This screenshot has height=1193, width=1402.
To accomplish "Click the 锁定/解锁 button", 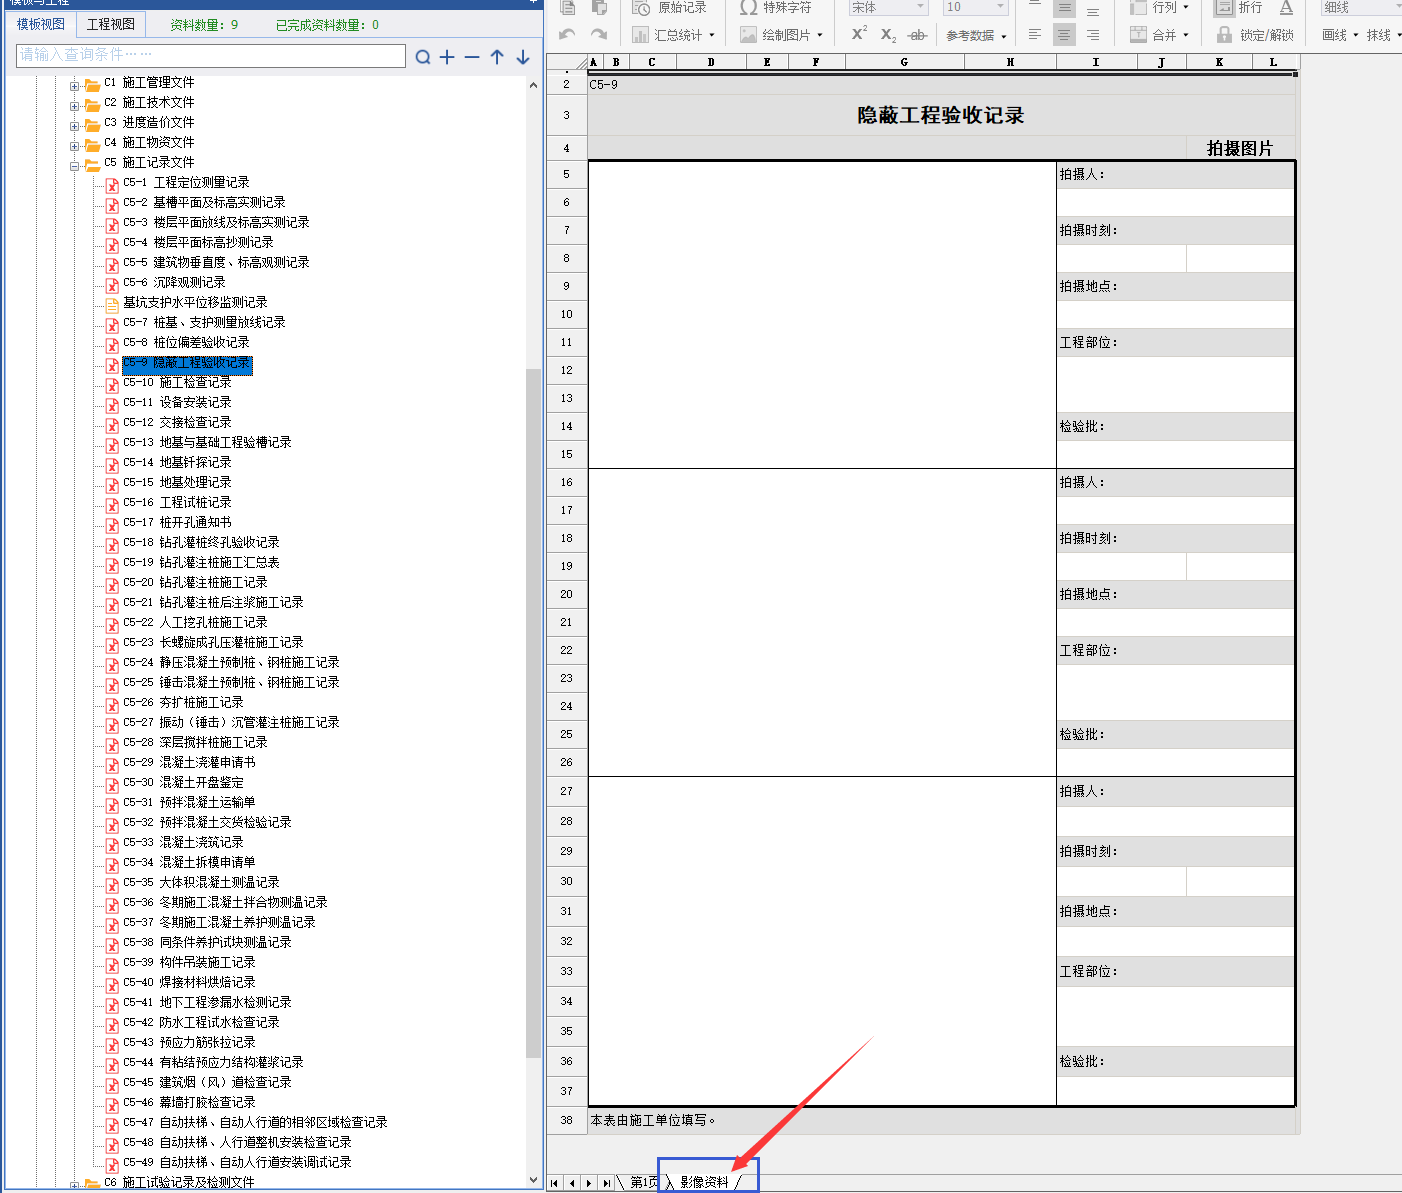I will click(1255, 35).
